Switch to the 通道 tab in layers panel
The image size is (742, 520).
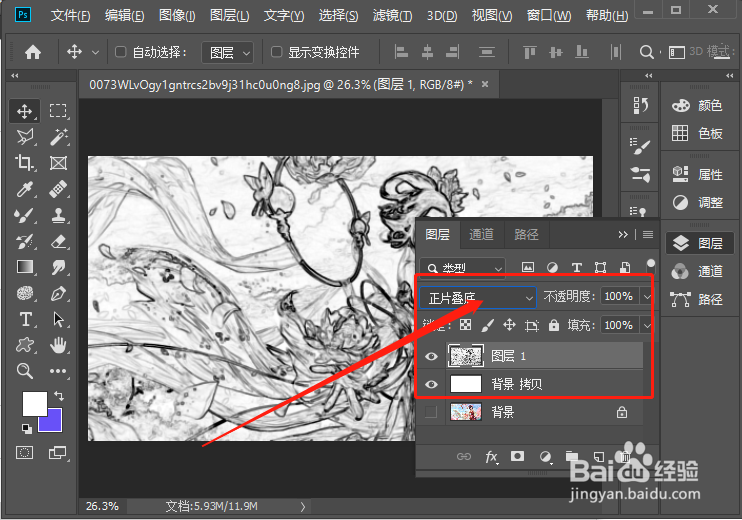click(481, 234)
